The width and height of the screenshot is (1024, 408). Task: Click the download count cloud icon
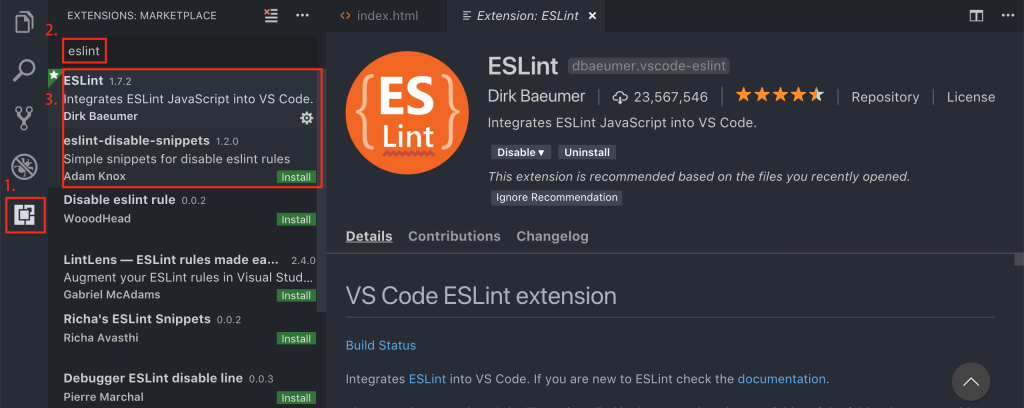click(x=620, y=97)
